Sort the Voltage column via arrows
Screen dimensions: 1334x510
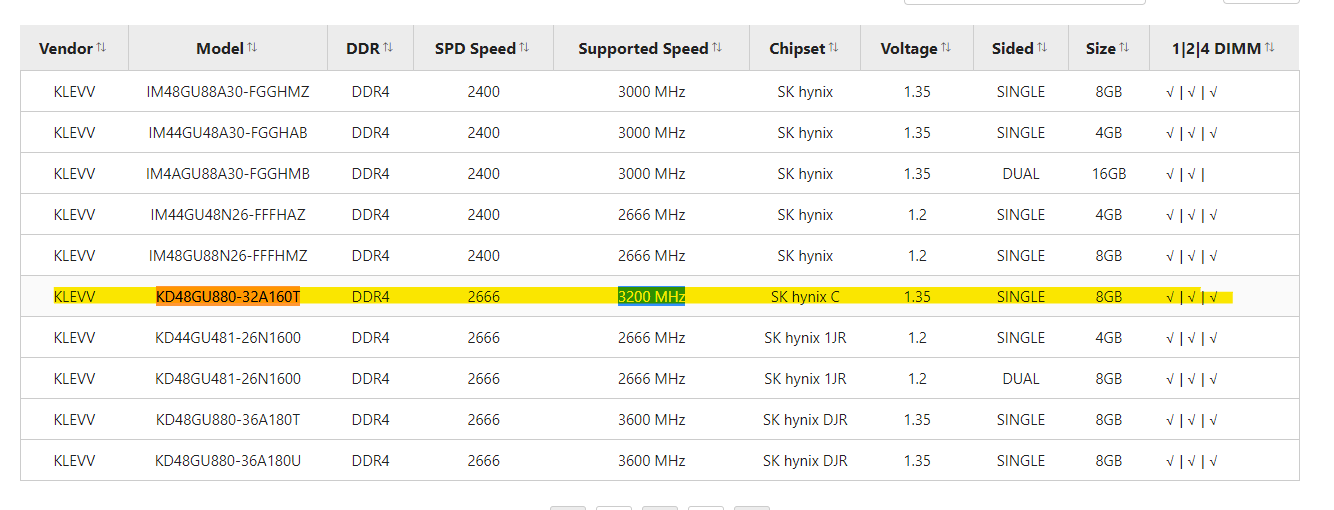(946, 48)
